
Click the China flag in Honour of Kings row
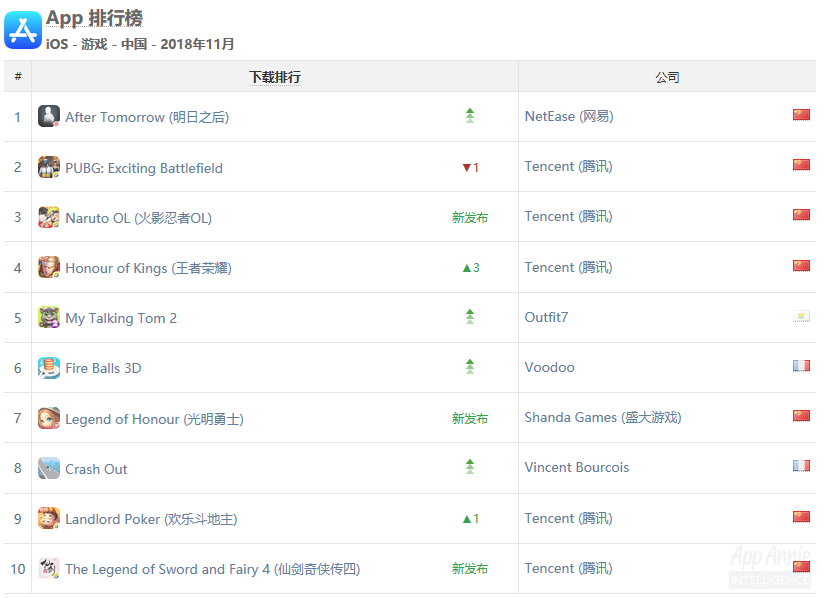(801, 266)
